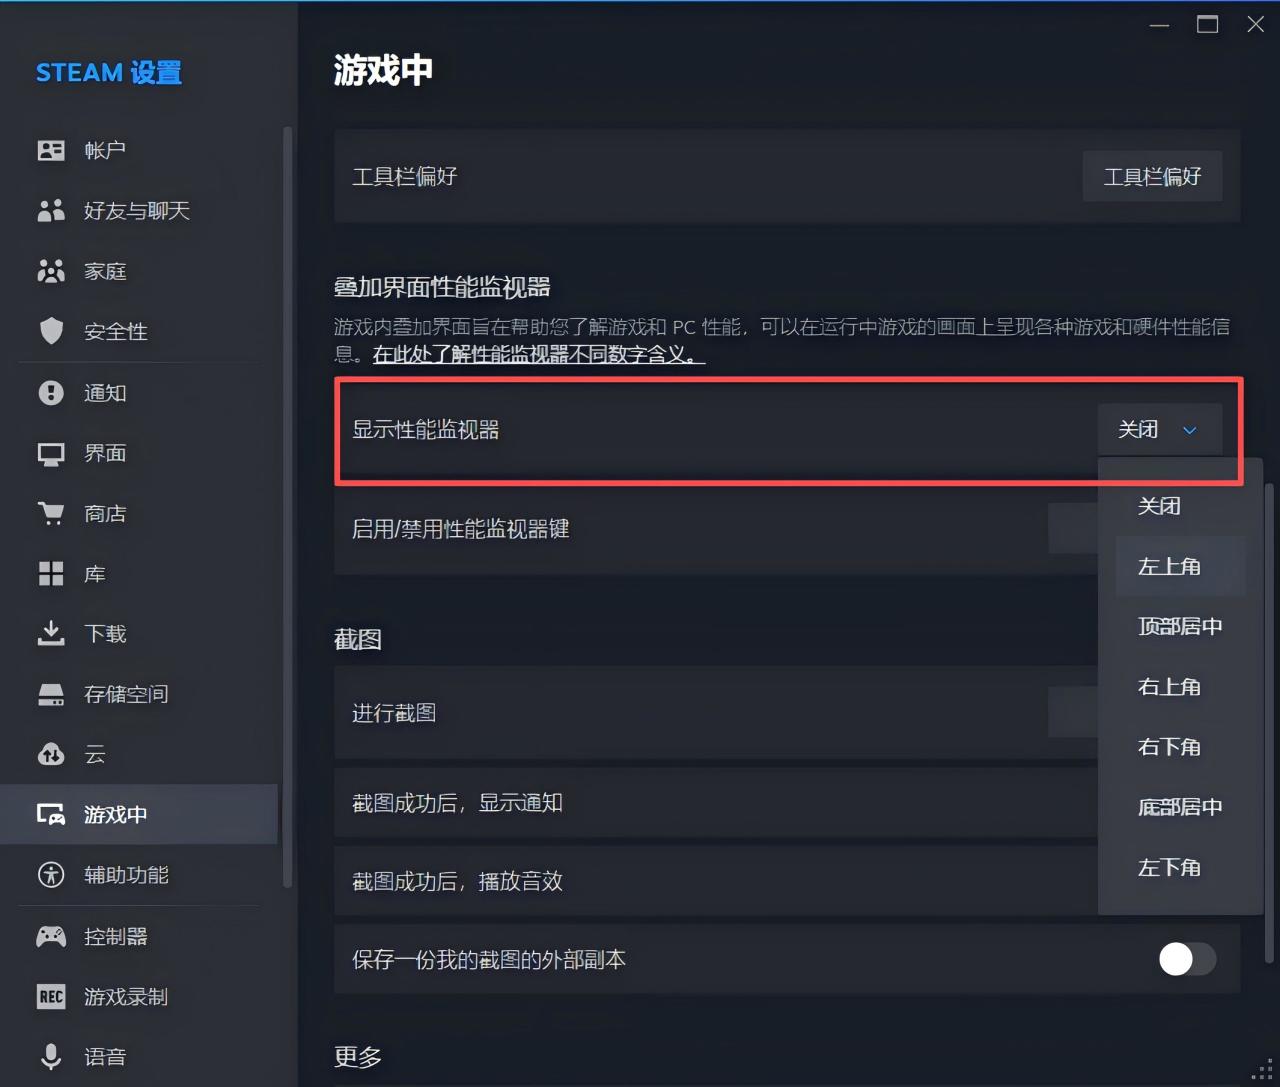Maximize the Steam settings window

pyautogui.click(x=1208, y=25)
